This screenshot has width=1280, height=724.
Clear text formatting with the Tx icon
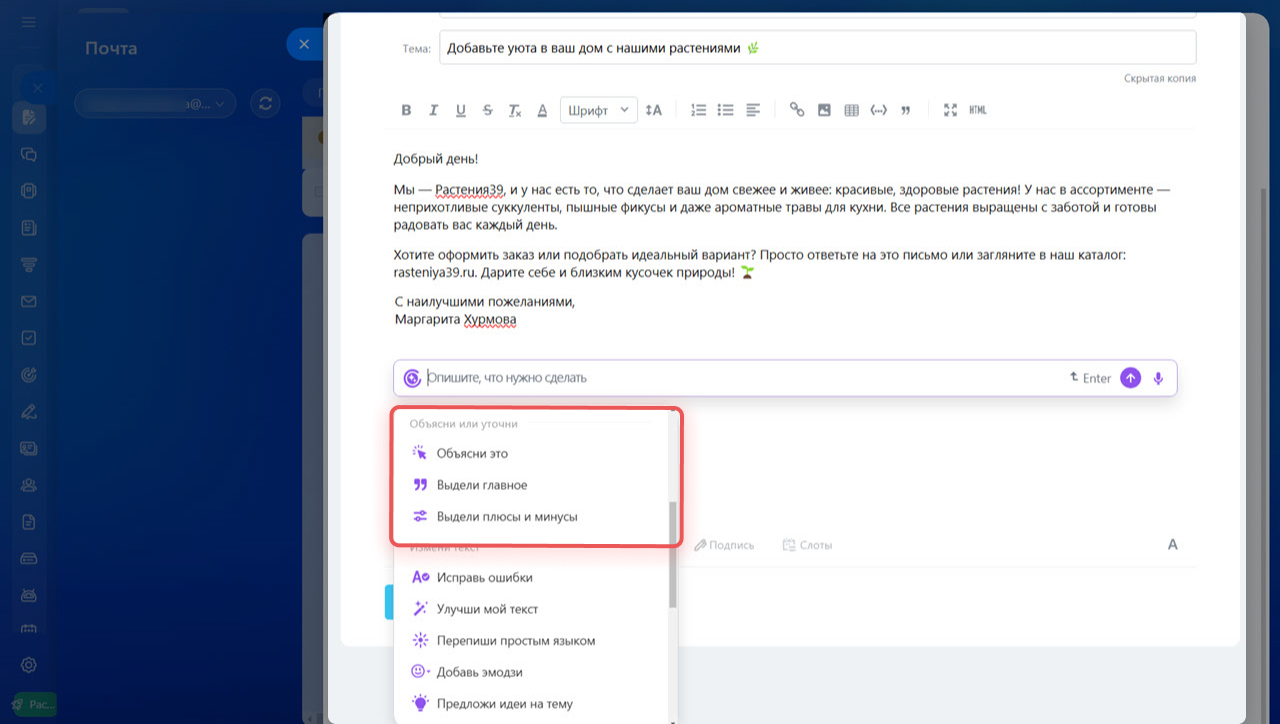[514, 110]
